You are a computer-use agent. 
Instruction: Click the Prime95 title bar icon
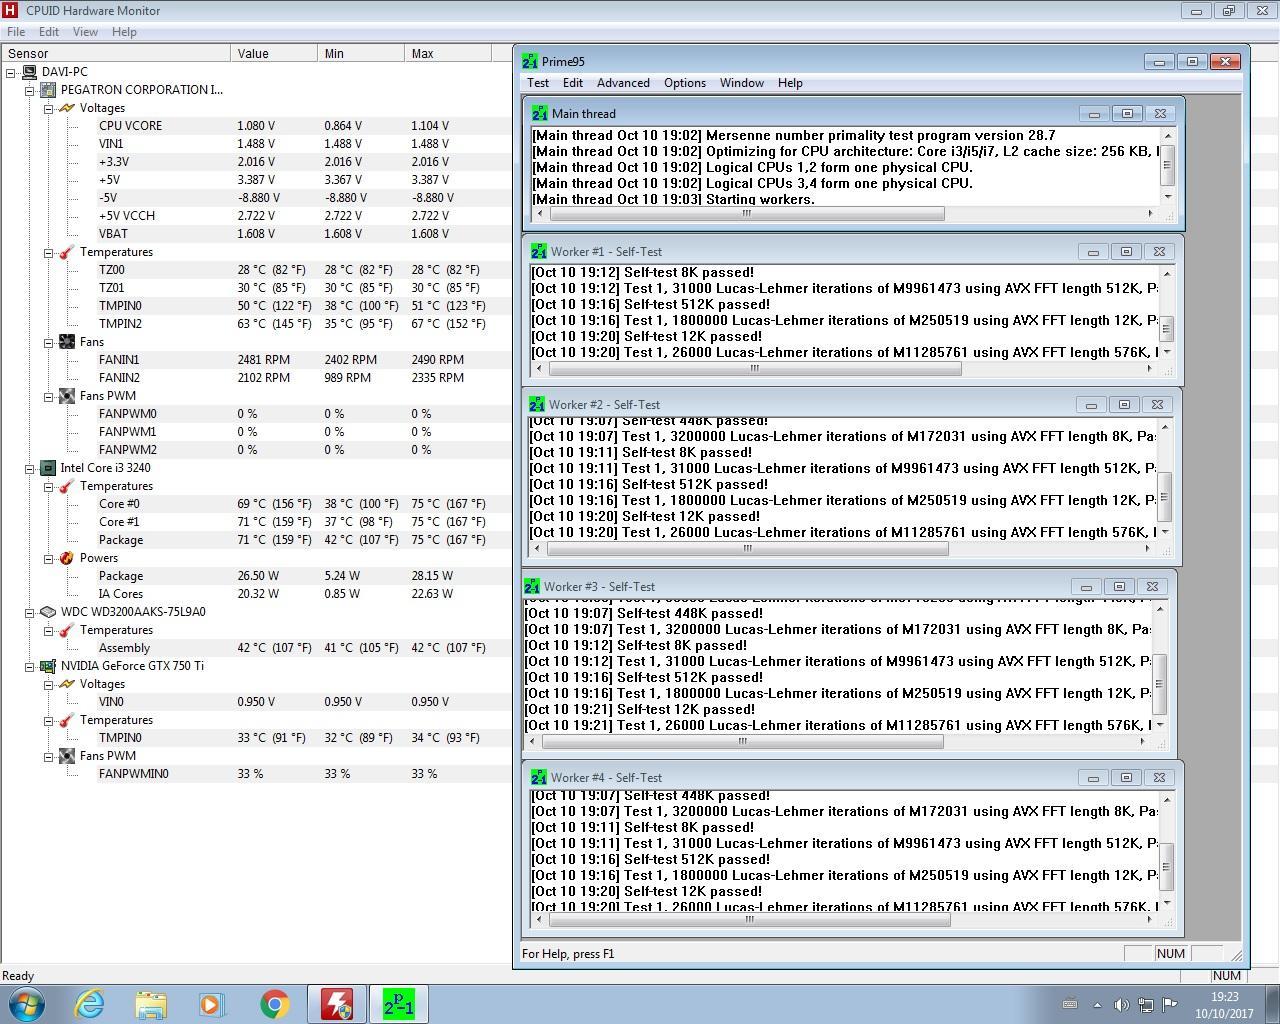pyautogui.click(x=530, y=62)
